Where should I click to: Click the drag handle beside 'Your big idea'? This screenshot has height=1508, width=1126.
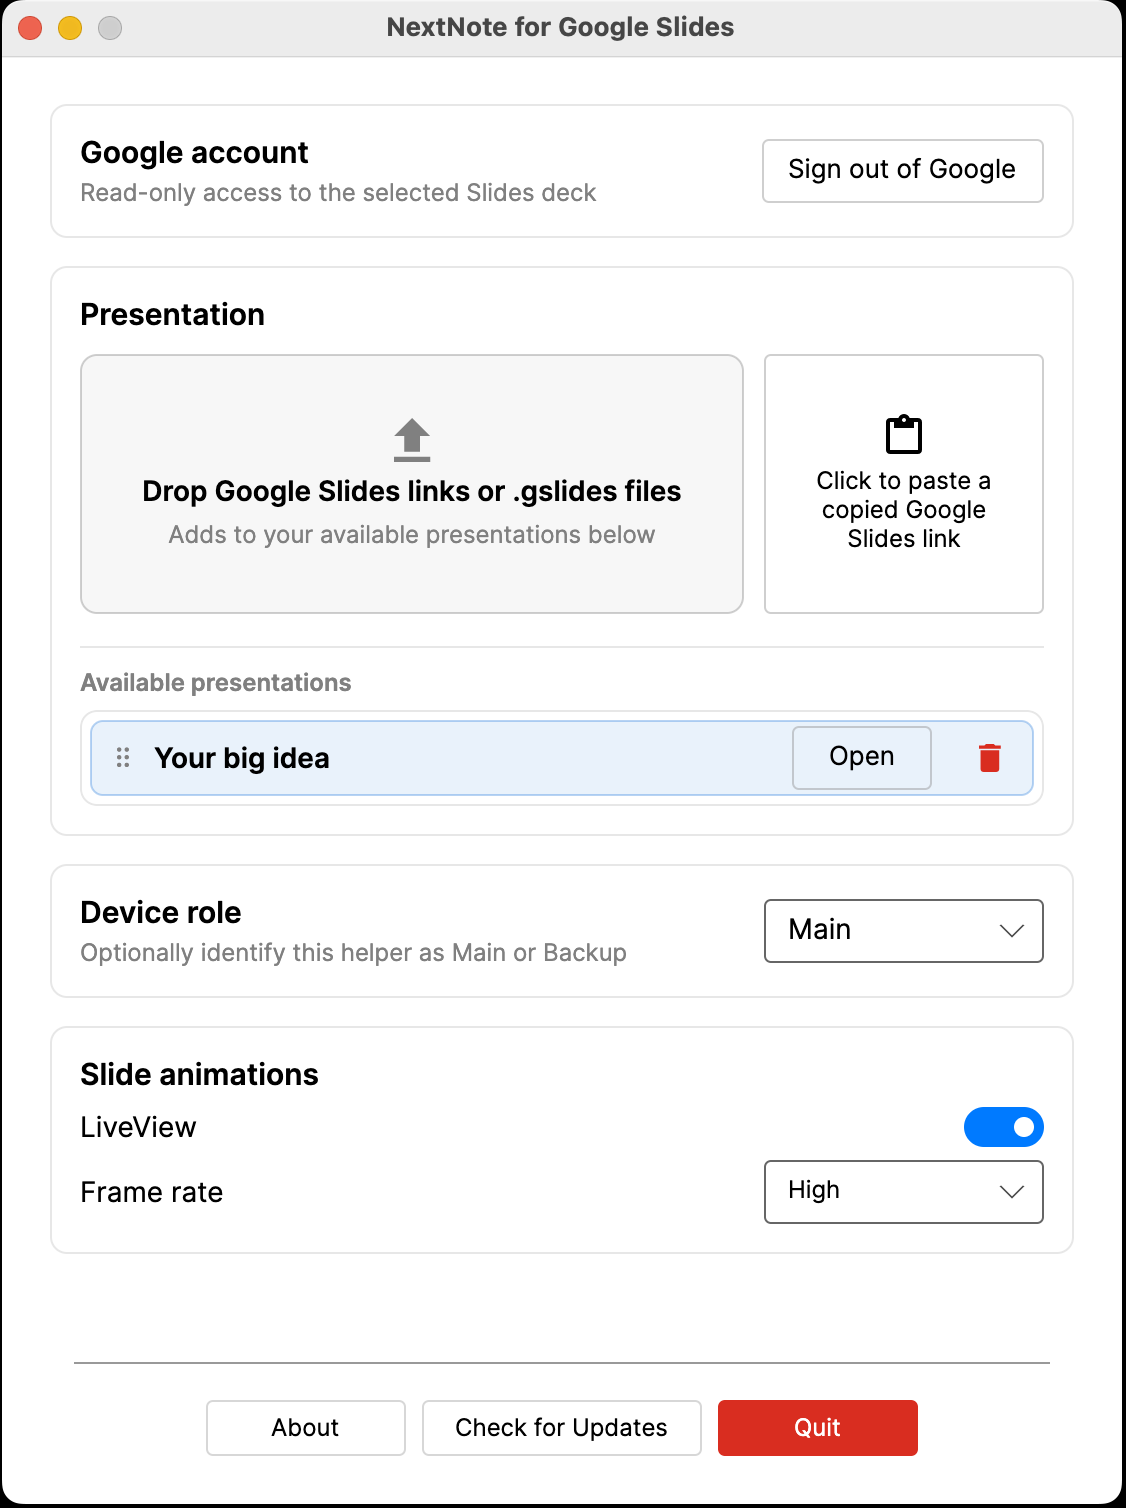[x=123, y=758]
